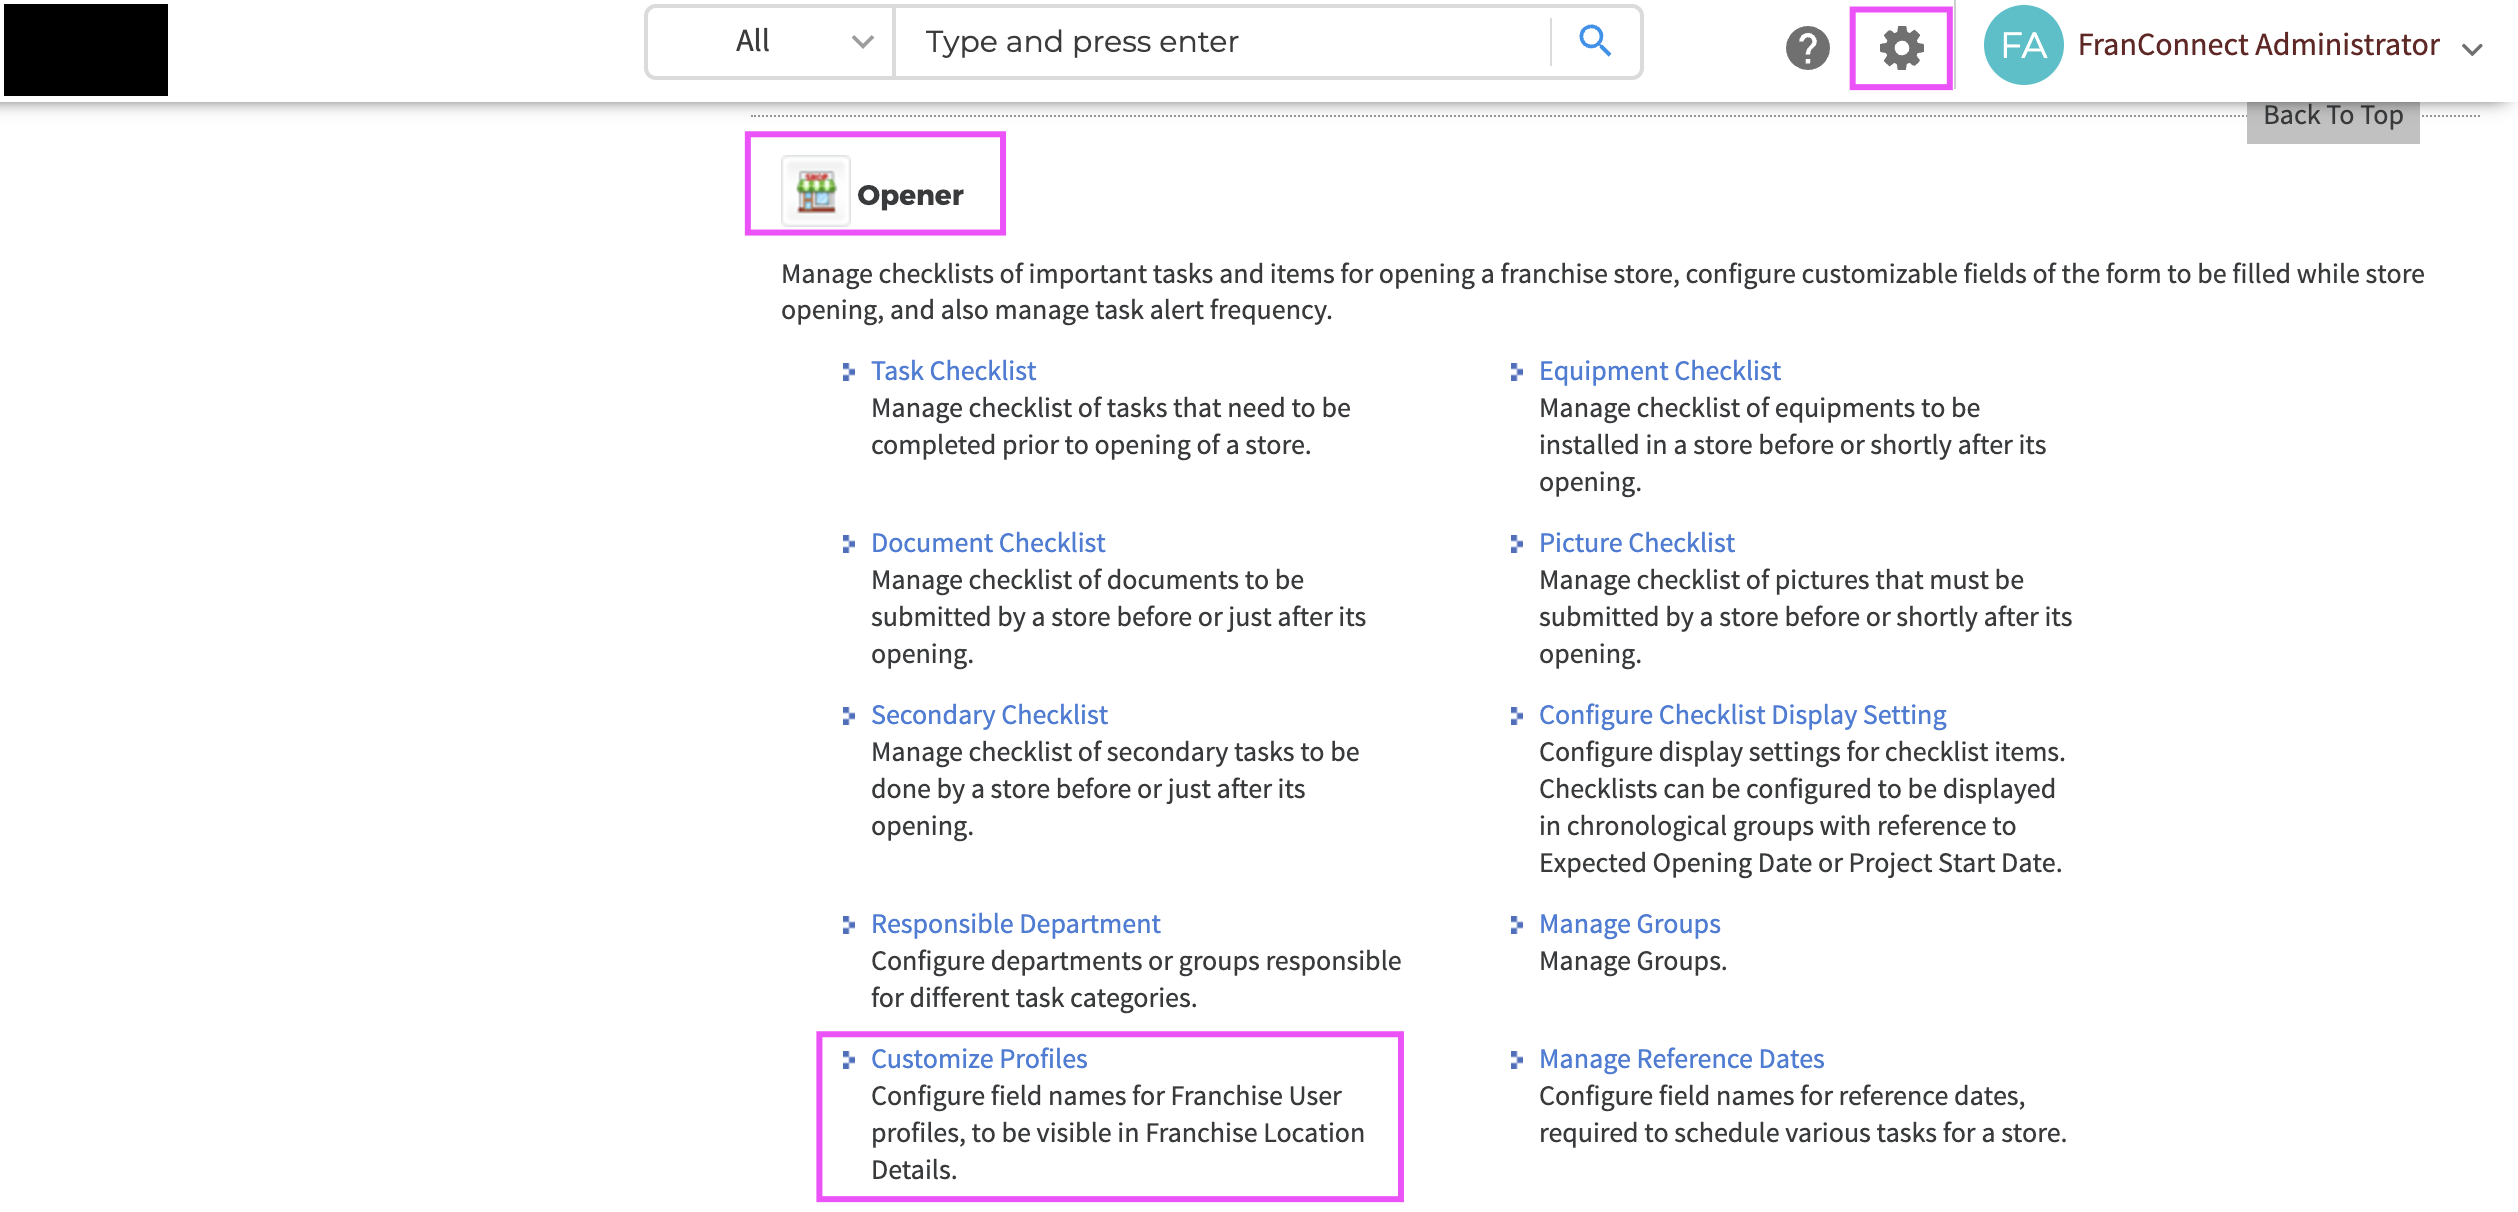Open Manage Reference Dates link

(1681, 1059)
